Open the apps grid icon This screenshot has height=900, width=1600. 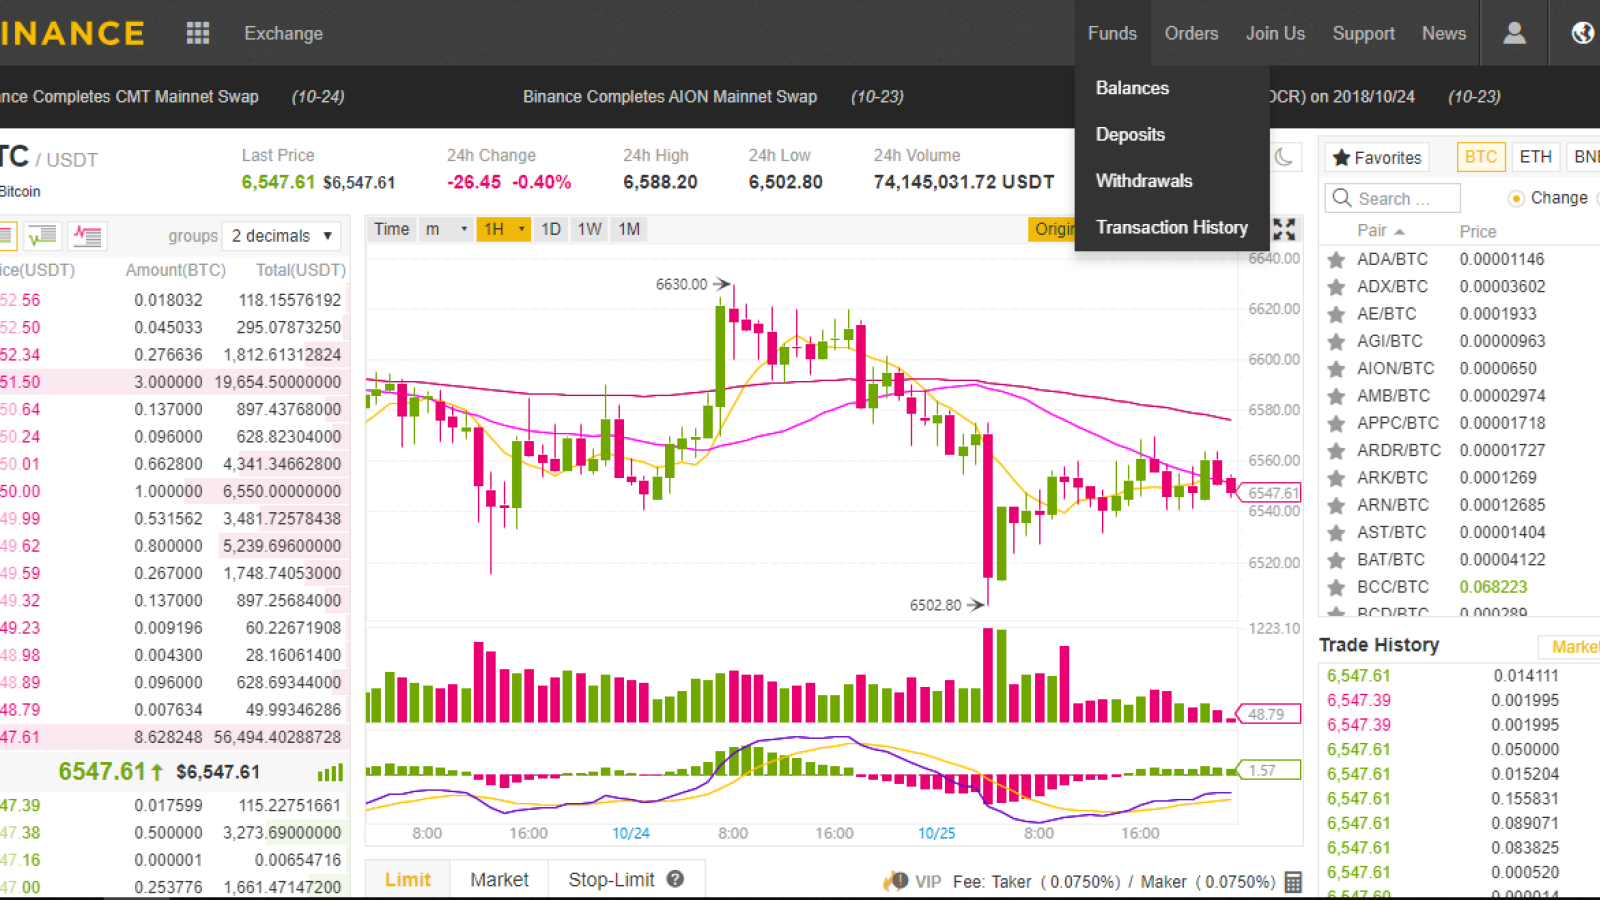198,33
